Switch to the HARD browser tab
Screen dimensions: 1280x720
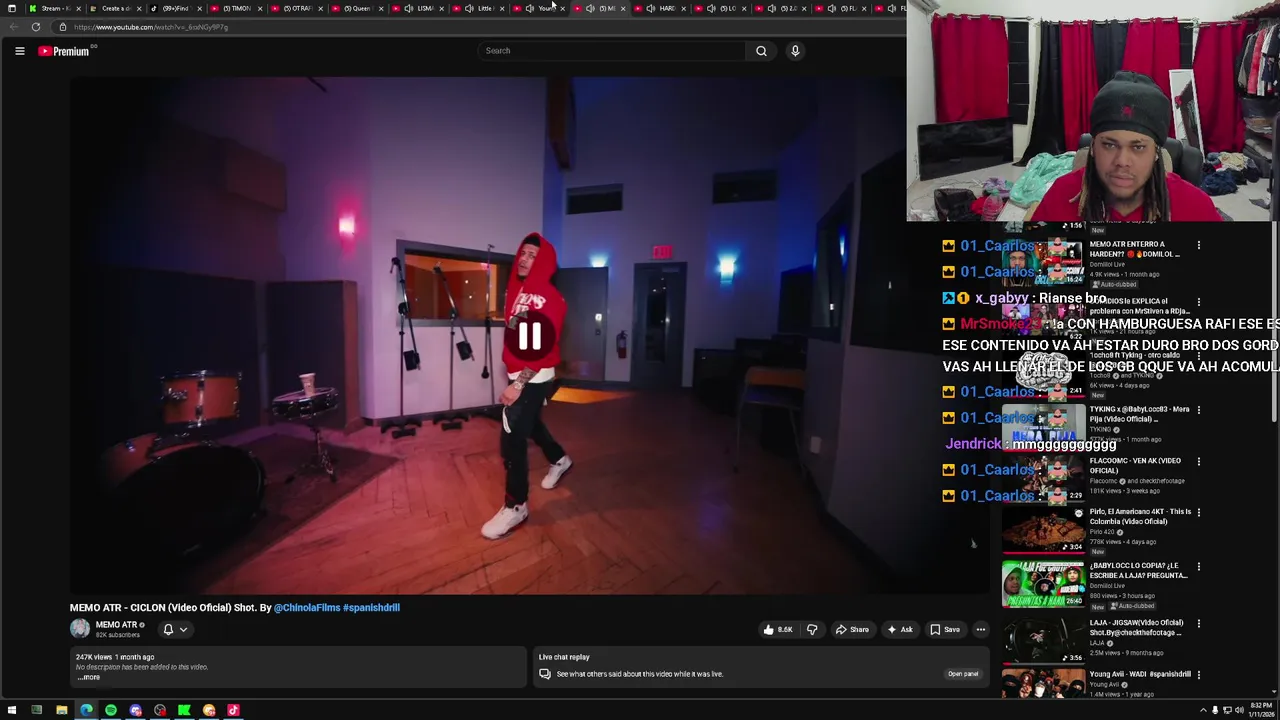point(660,8)
